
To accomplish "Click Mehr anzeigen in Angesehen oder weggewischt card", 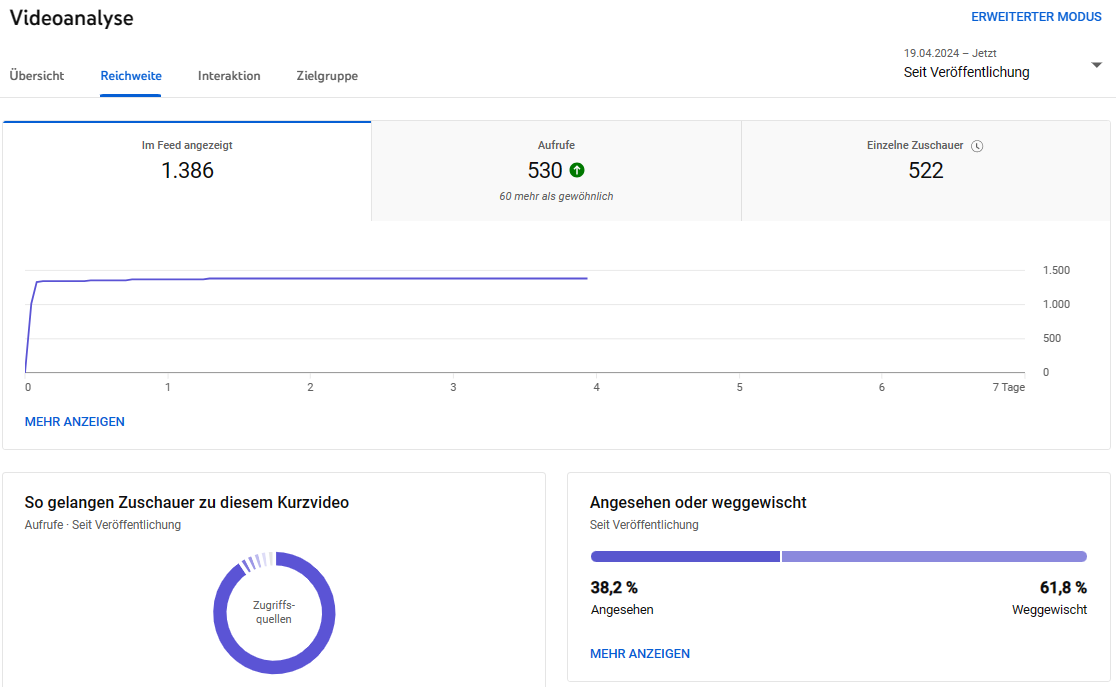I will click(640, 654).
